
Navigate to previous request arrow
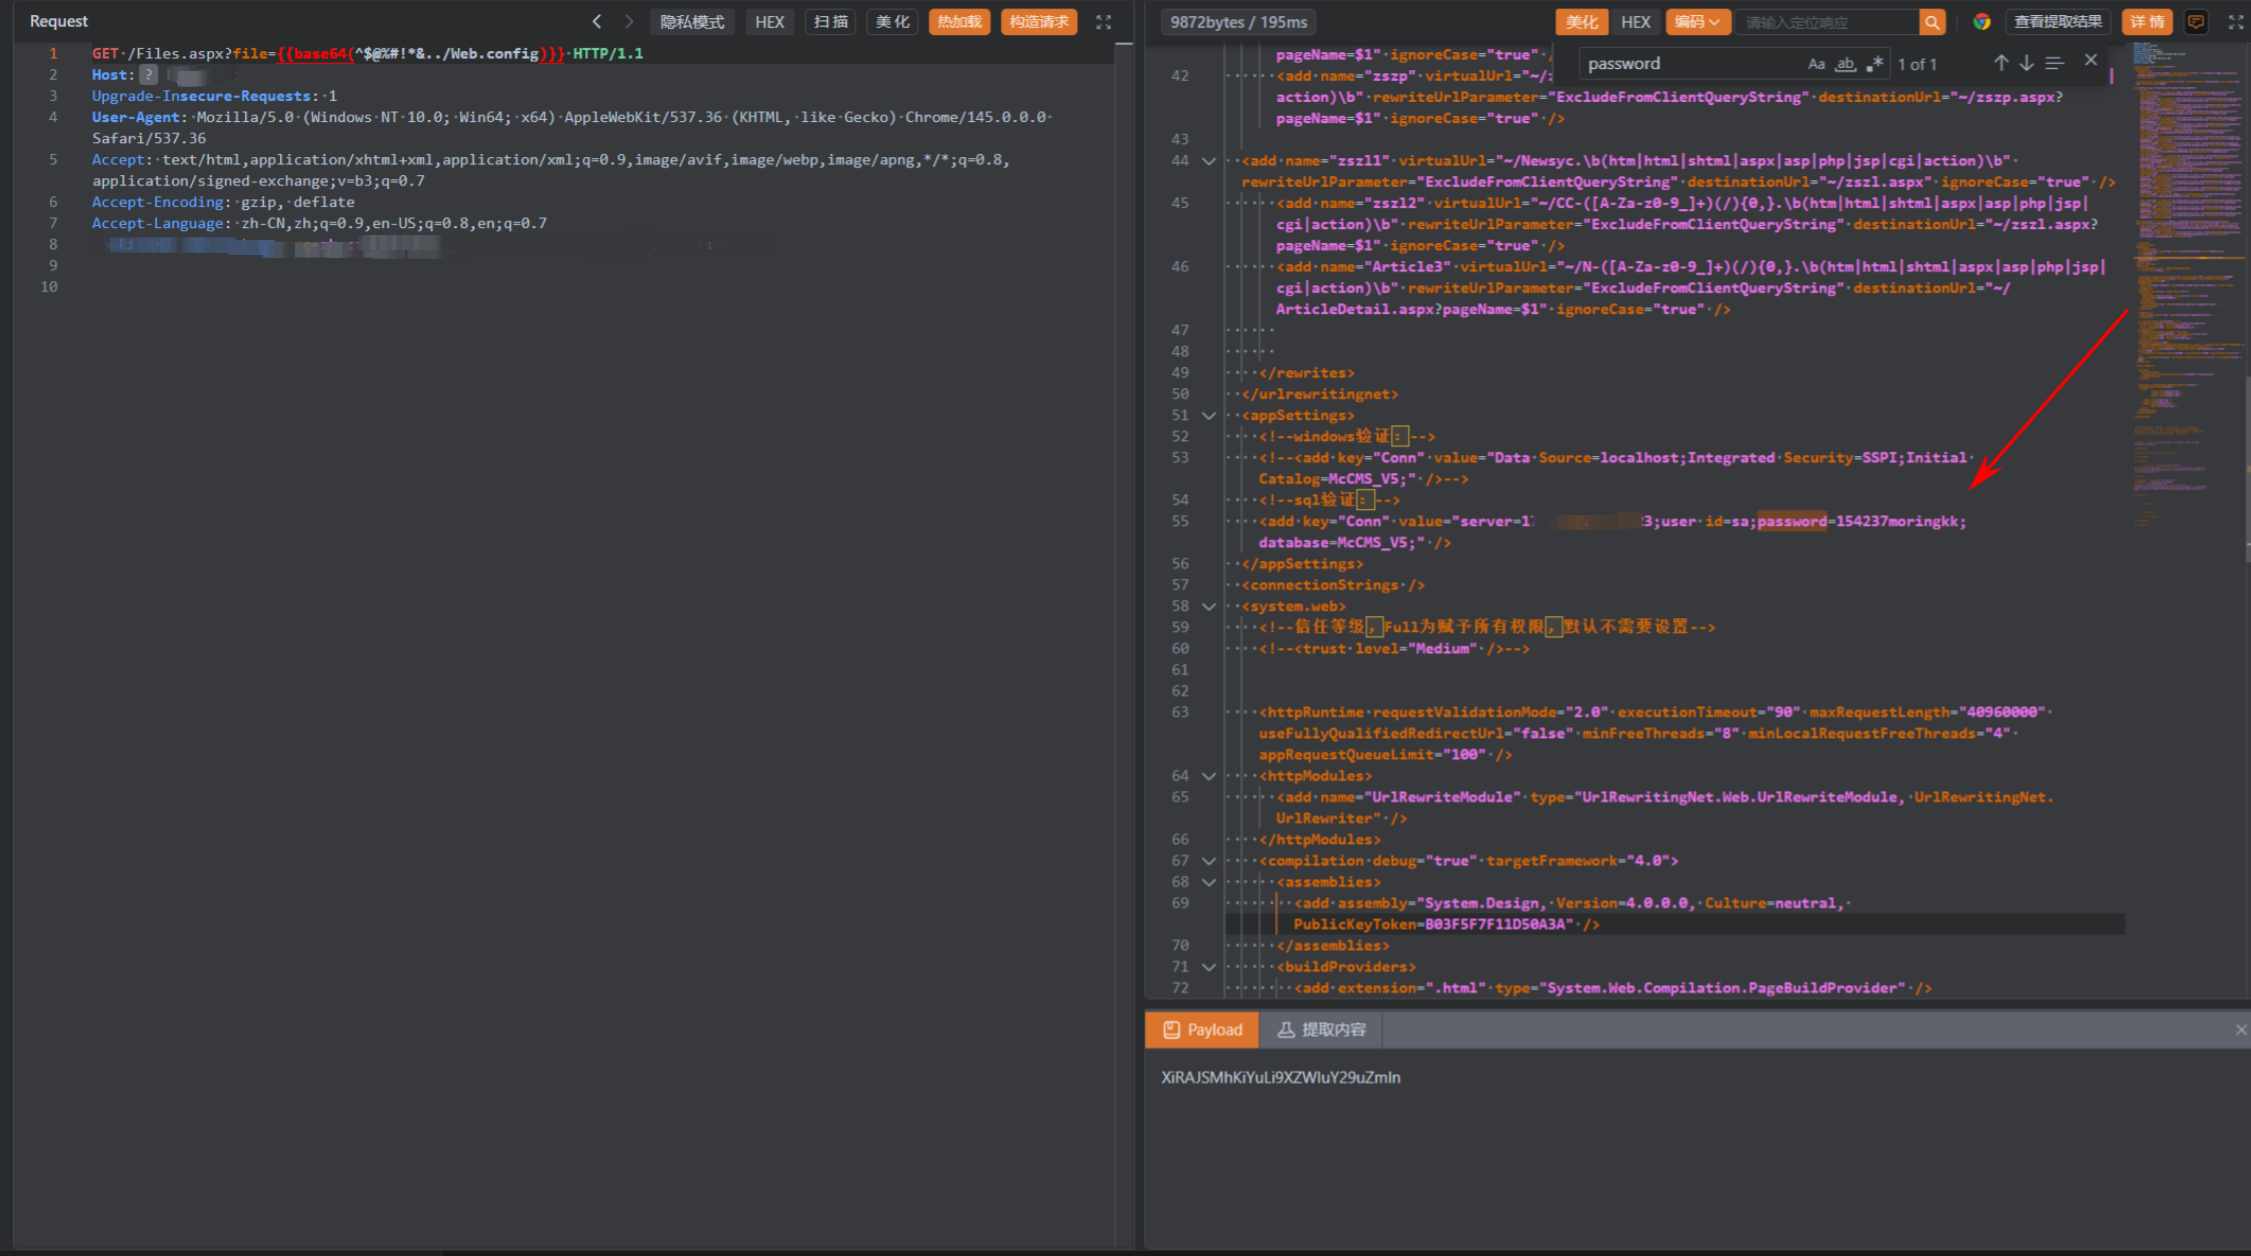pos(597,22)
